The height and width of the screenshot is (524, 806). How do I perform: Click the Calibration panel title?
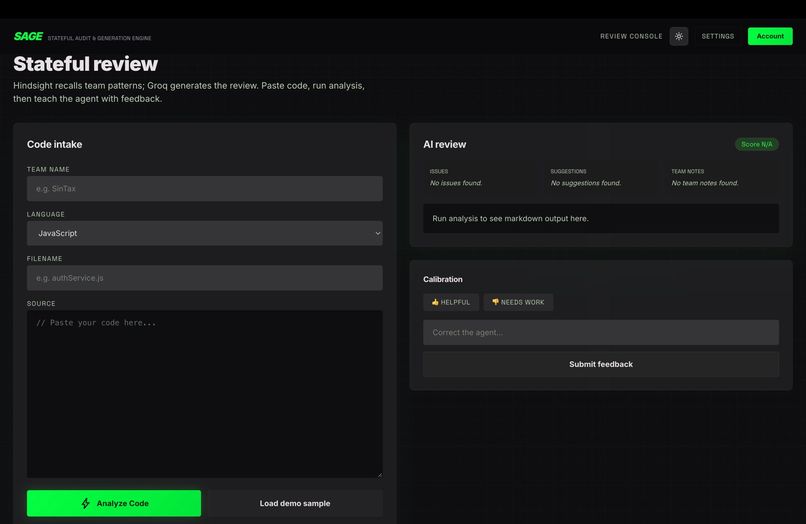pos(443,279)
